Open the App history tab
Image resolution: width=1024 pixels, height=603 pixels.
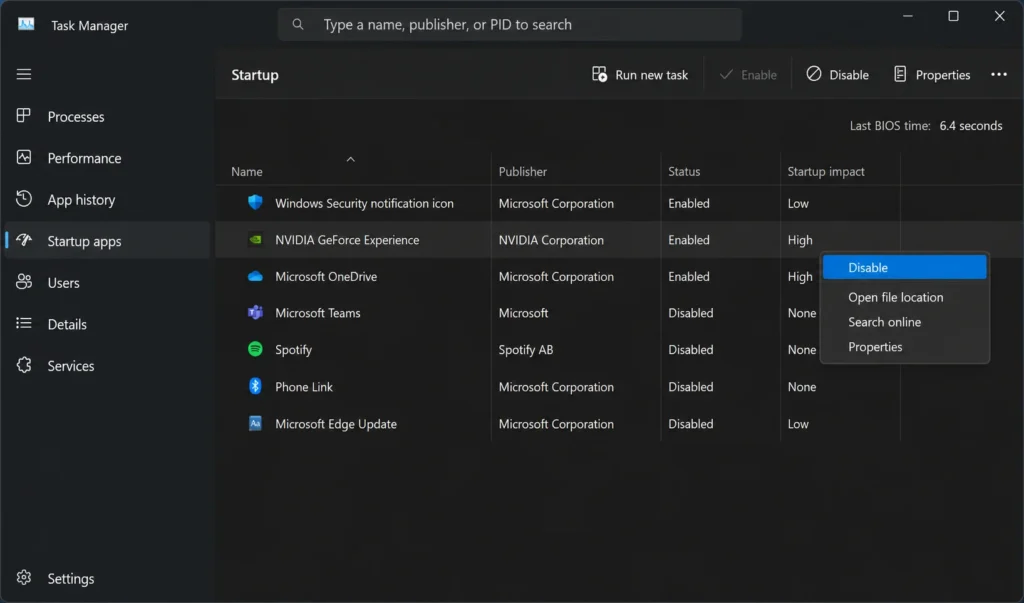click(x=108, y=199)
